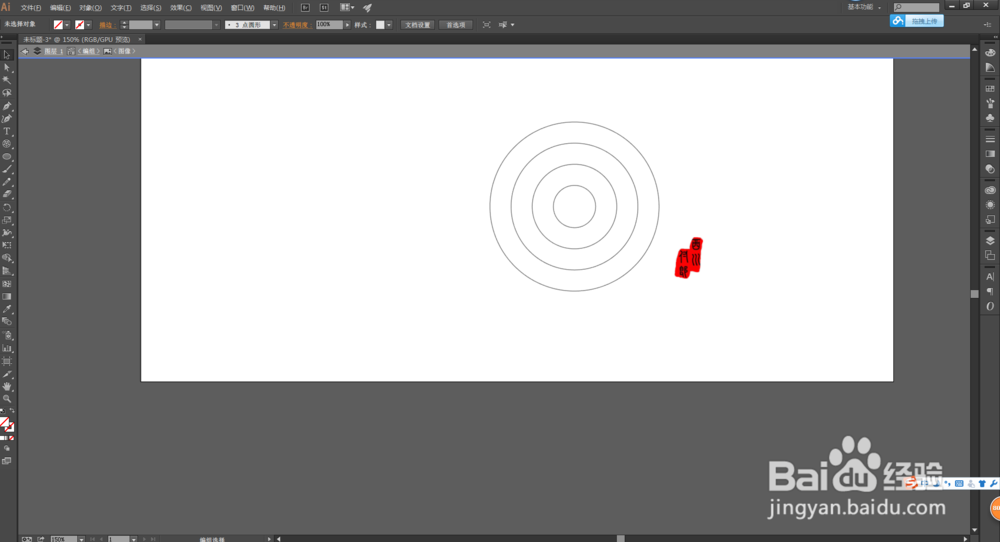Open the 基本功能 workspace switcher
1000x542 pixels.
pos(864,8)
